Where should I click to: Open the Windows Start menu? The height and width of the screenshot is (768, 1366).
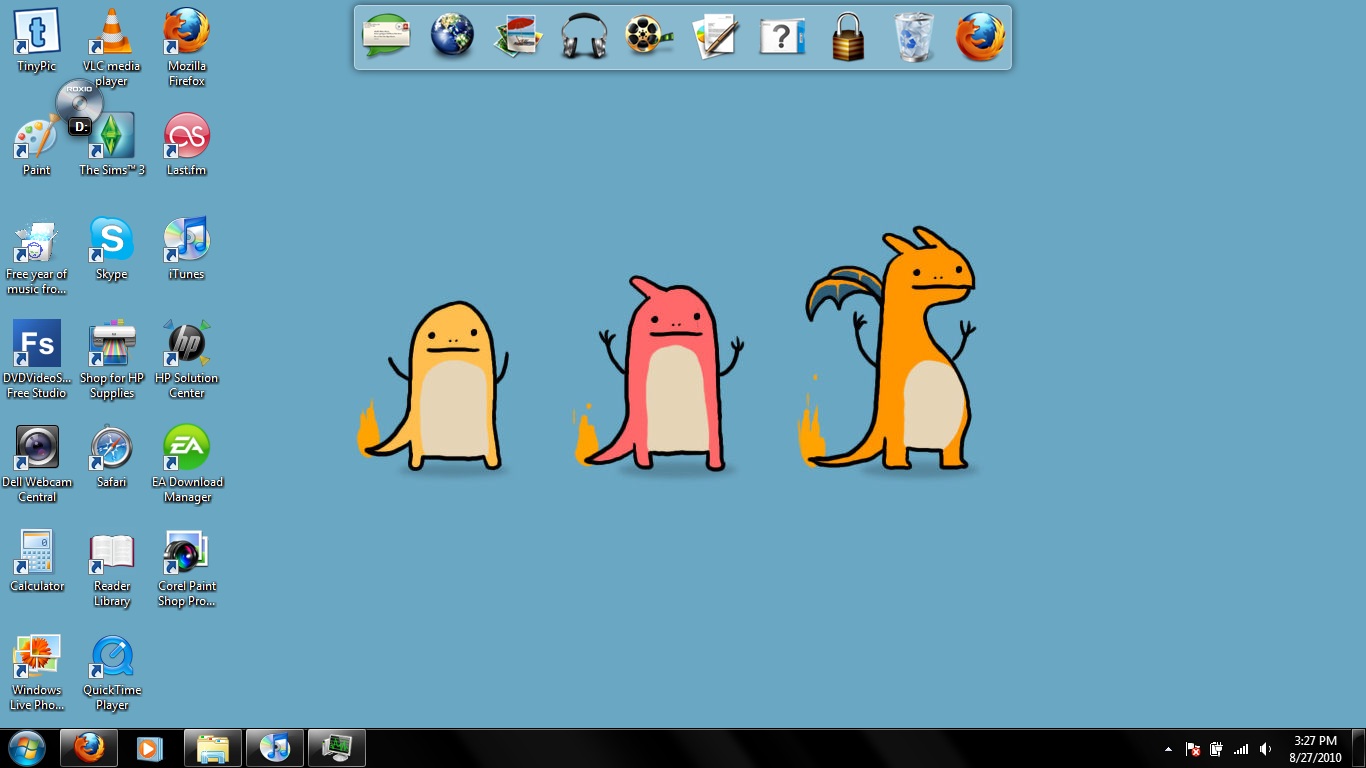click(x=26, y=748)
